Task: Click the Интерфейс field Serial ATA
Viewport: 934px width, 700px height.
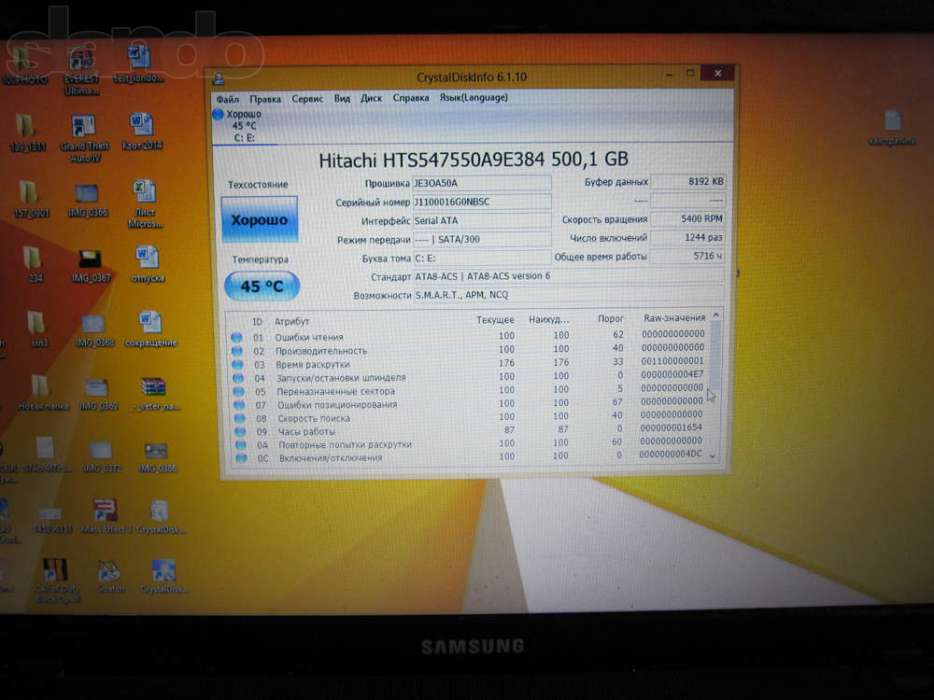Action: point(482,220)
